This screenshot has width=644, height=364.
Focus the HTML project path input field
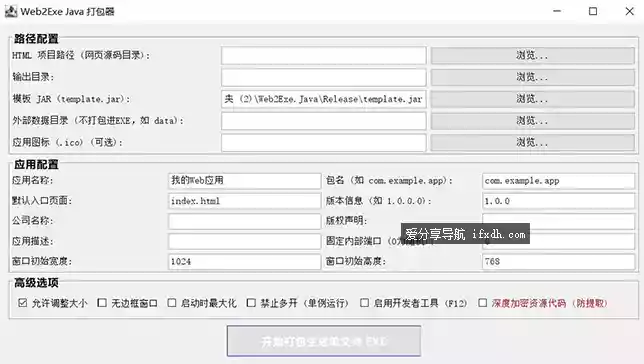coord(324,55)
